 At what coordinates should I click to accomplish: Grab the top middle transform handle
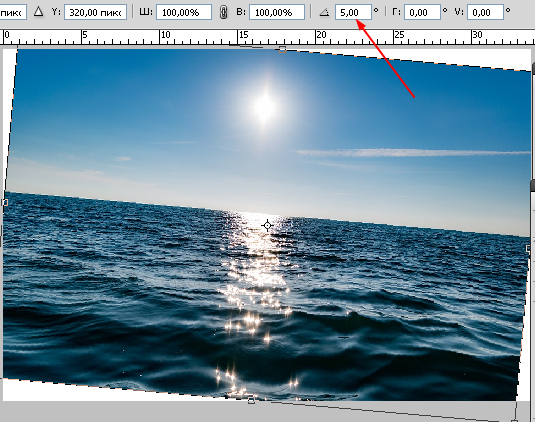pos(283,50)
